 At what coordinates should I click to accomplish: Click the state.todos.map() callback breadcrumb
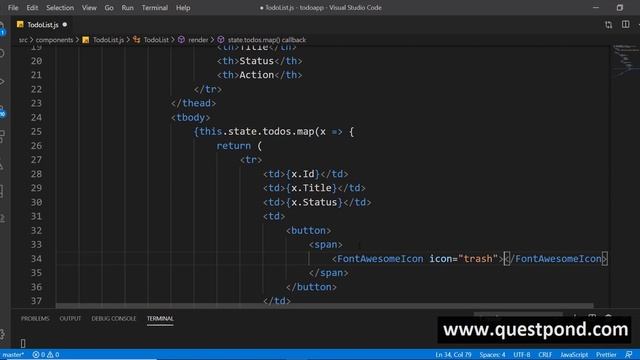point(267,40)
